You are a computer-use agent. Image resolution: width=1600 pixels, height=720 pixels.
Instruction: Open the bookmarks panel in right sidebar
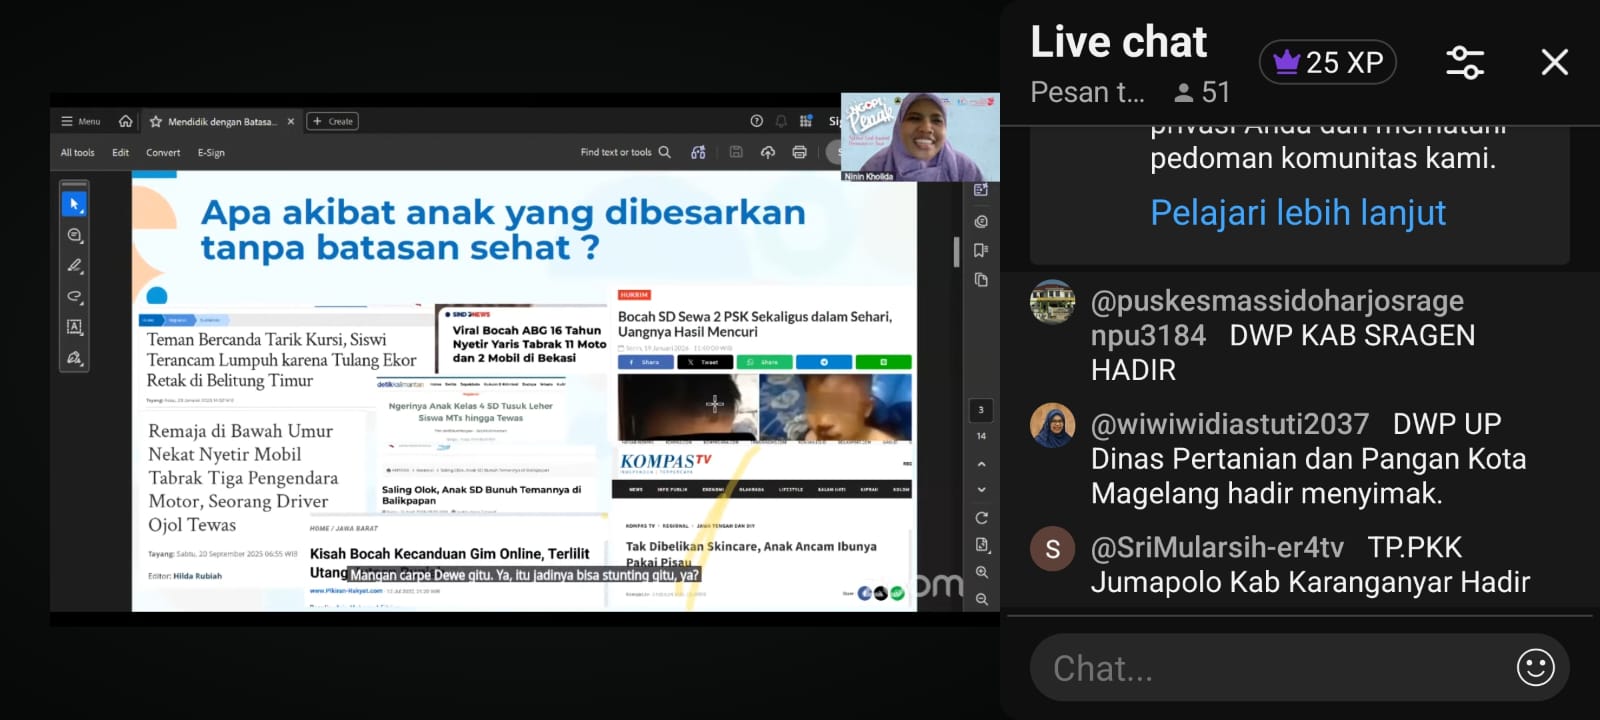[x=981, y=250]
